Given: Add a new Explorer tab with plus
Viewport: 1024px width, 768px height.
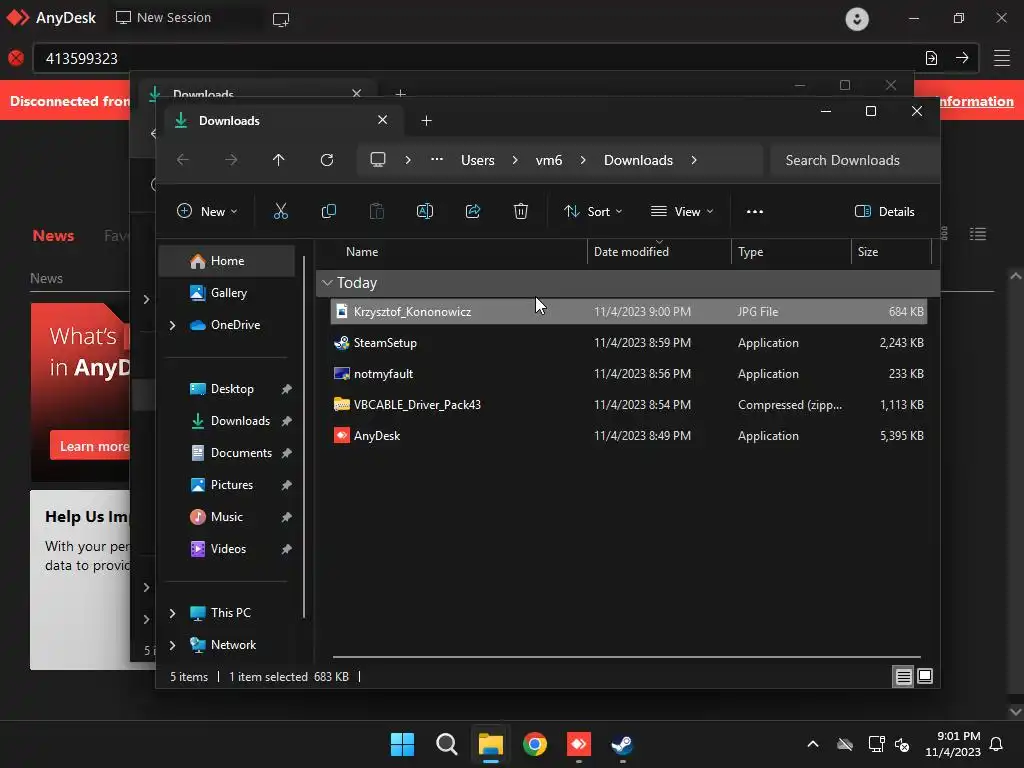Looking at the screenshot, I should coord(426,121).
